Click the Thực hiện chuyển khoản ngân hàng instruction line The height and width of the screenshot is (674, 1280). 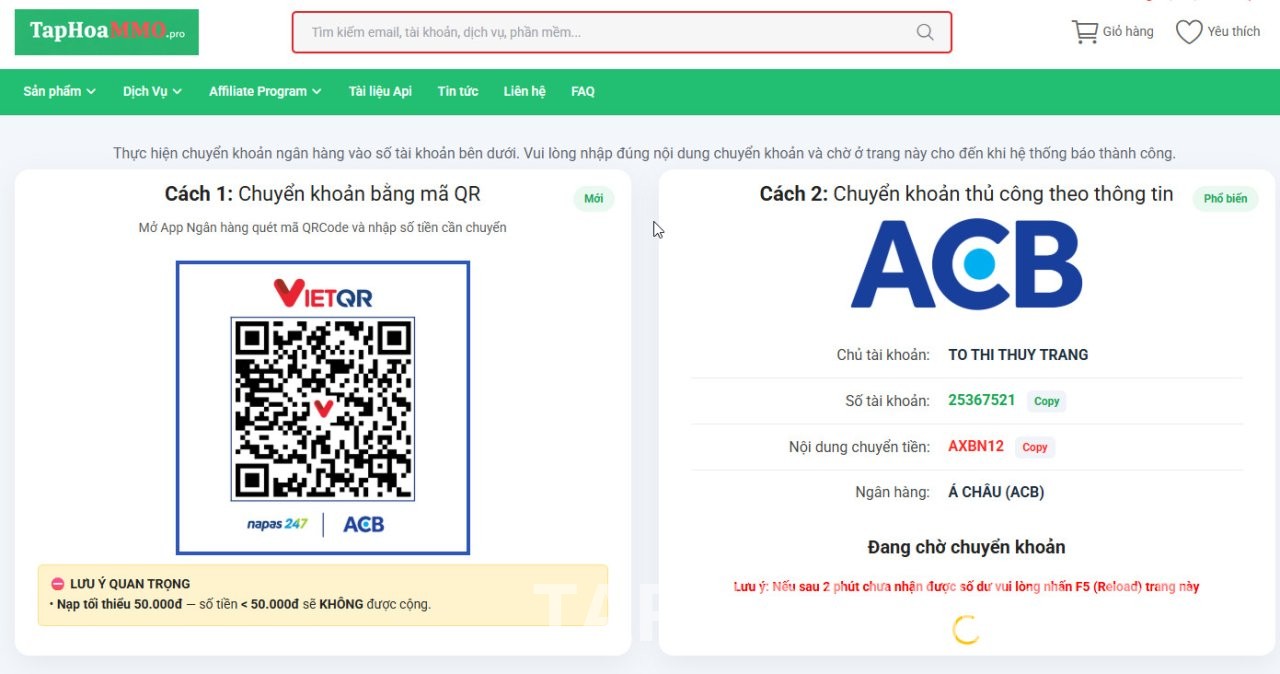tap(644, 153)
